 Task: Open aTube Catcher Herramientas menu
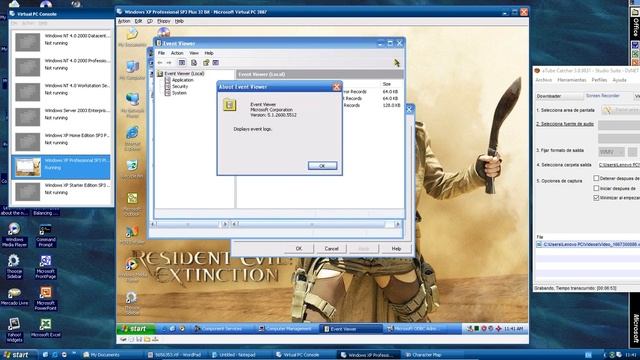point(571,80)
